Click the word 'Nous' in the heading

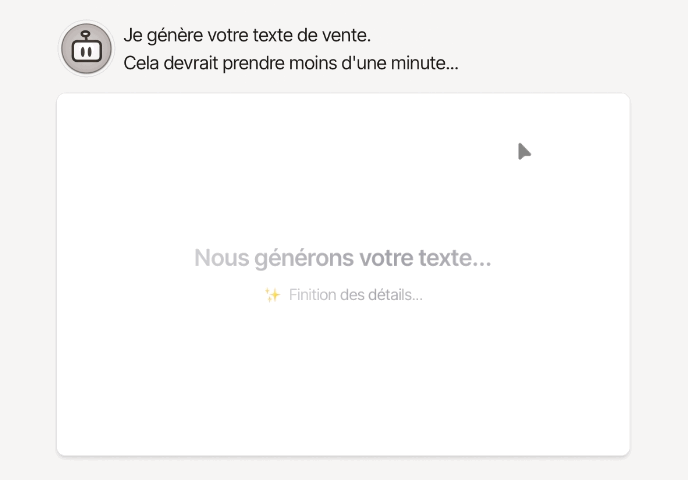[x=221, y=258]
